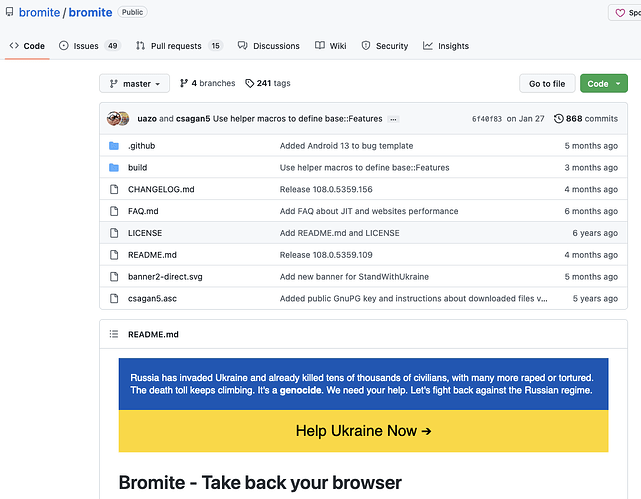641x499 pixels.
Task: Open commit 'Added Android 13 to bug template'
Action: tap(346, 146)
